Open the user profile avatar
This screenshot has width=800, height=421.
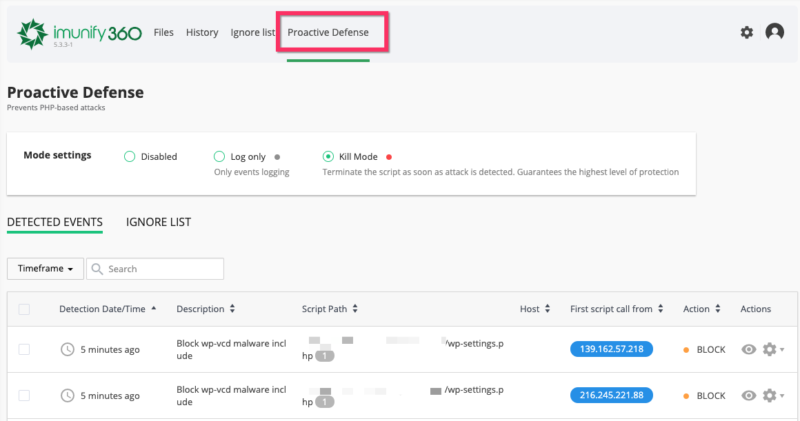tap(774, 32)
